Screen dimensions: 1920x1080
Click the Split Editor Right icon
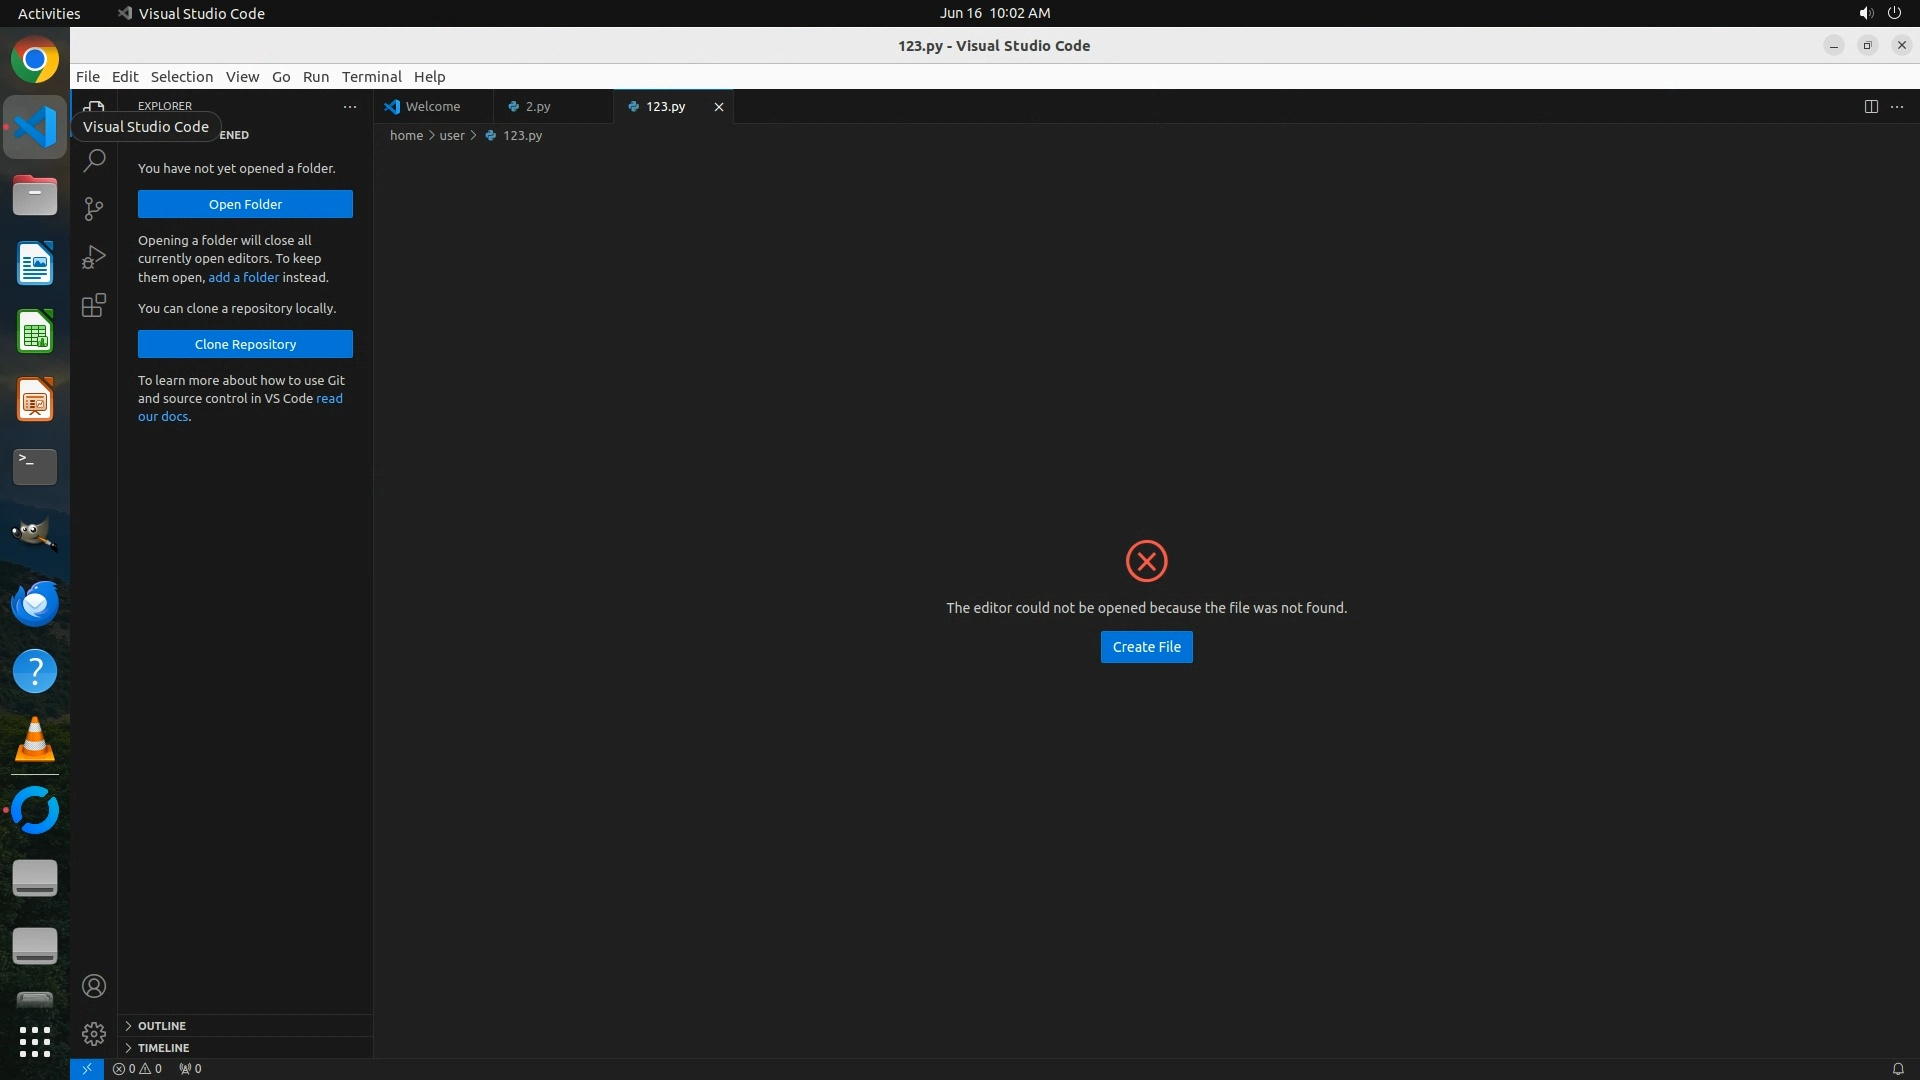1871,106
